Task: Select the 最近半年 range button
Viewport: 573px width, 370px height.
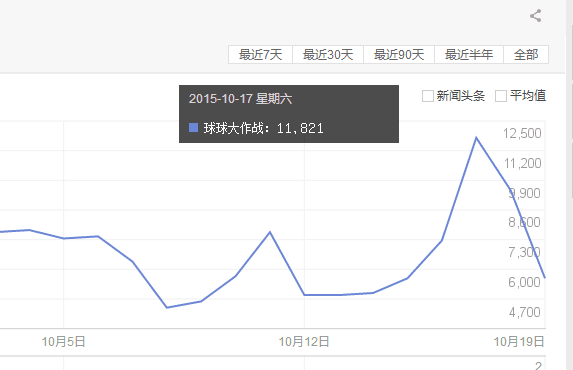Action: click(x=469, y=55)
